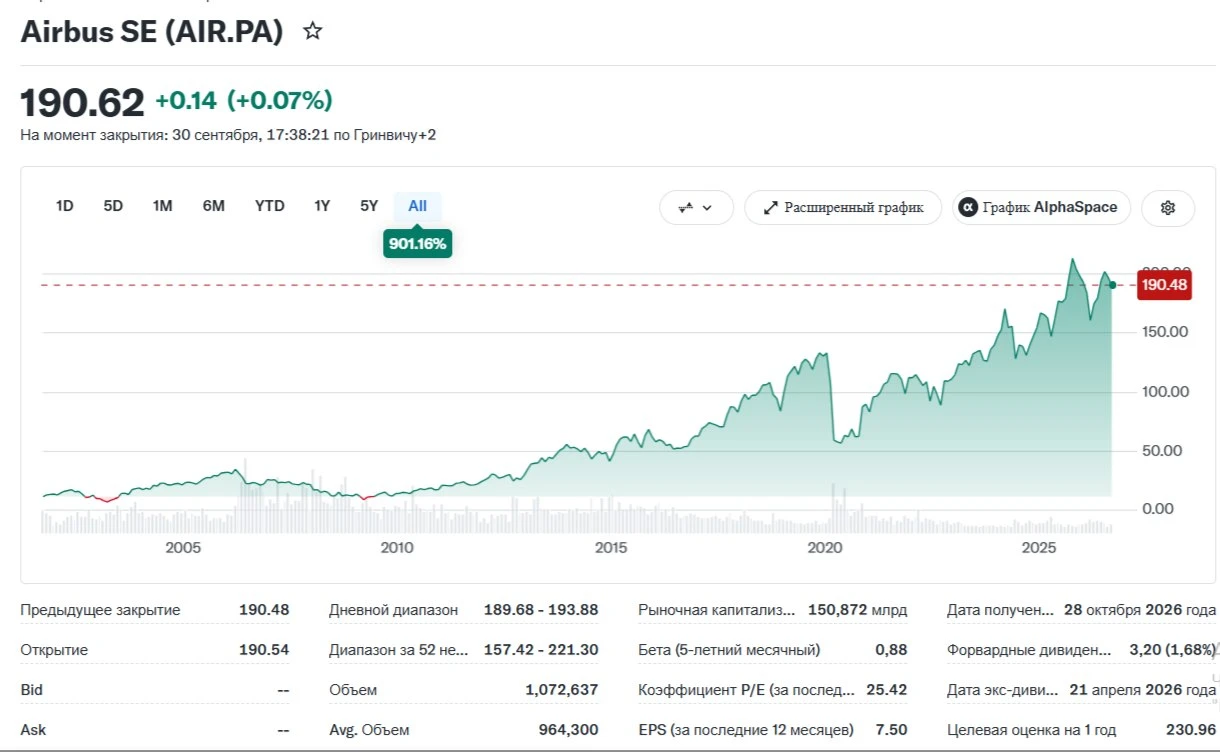Screen dimensions: 1220x752
Task: Click the Airbus SE (AIR.PA) title
Action: click(152, 31)
